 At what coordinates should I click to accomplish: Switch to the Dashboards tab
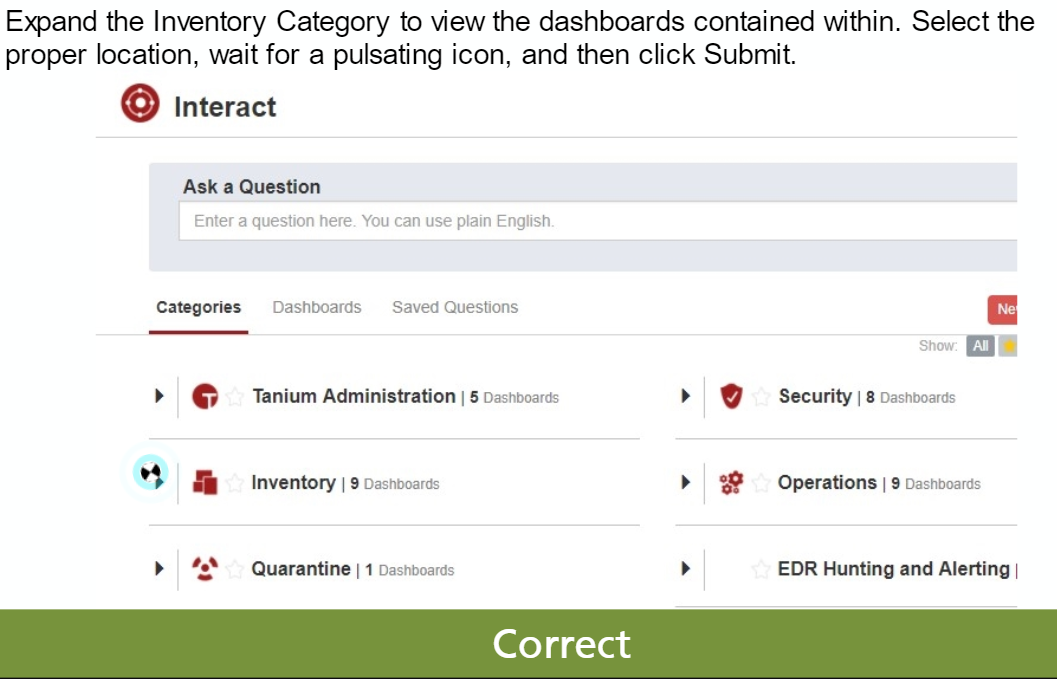316,307
